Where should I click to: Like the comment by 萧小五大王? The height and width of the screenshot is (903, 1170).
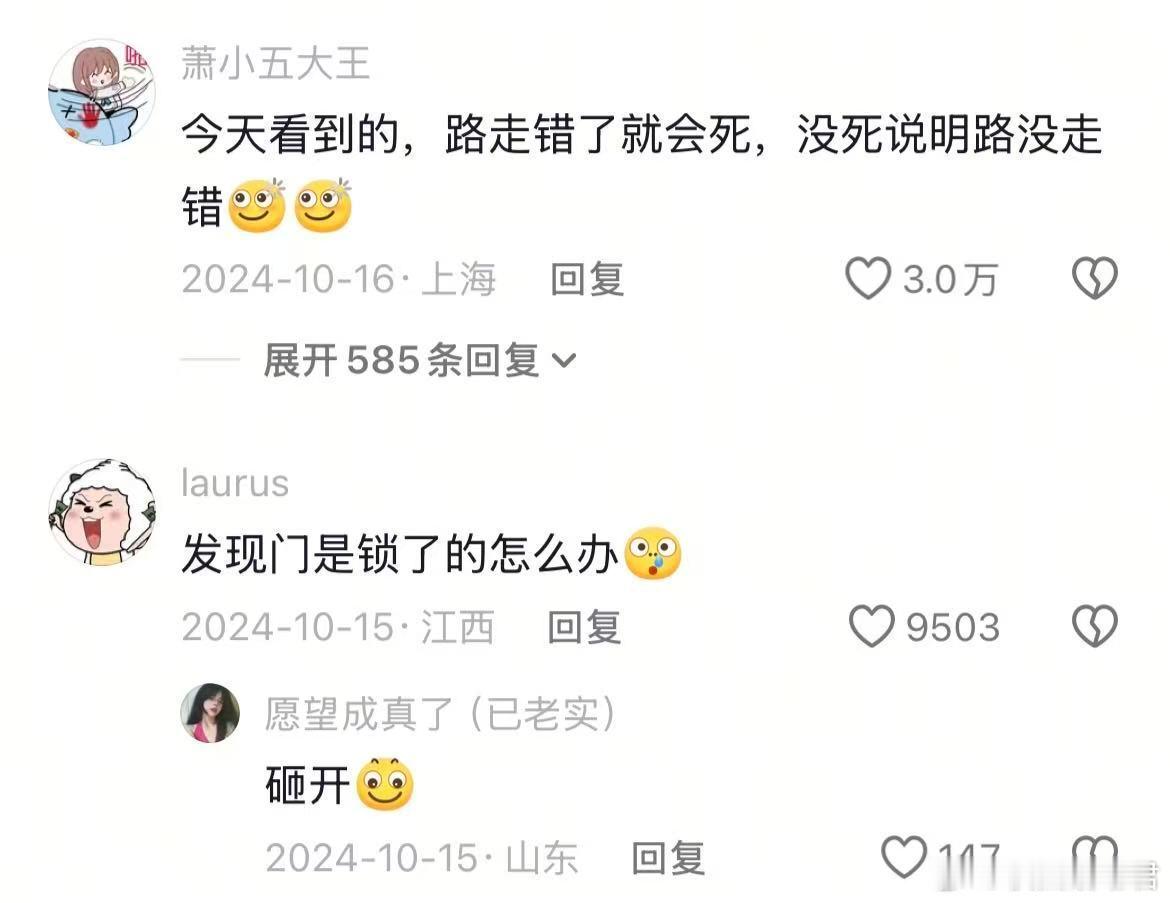coord(868,278)
